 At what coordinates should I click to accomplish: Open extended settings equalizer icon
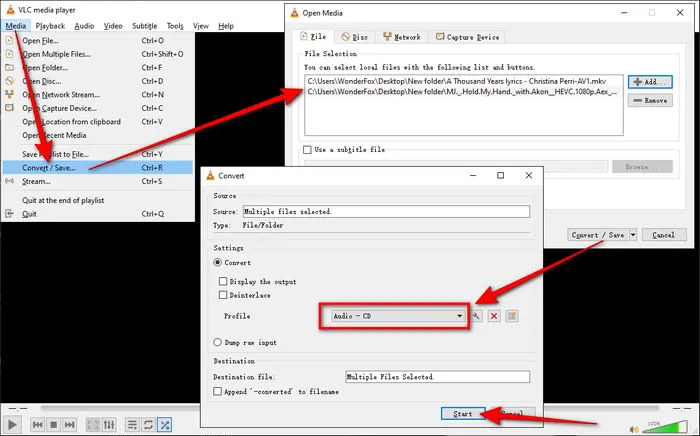[x=109, y=424]
